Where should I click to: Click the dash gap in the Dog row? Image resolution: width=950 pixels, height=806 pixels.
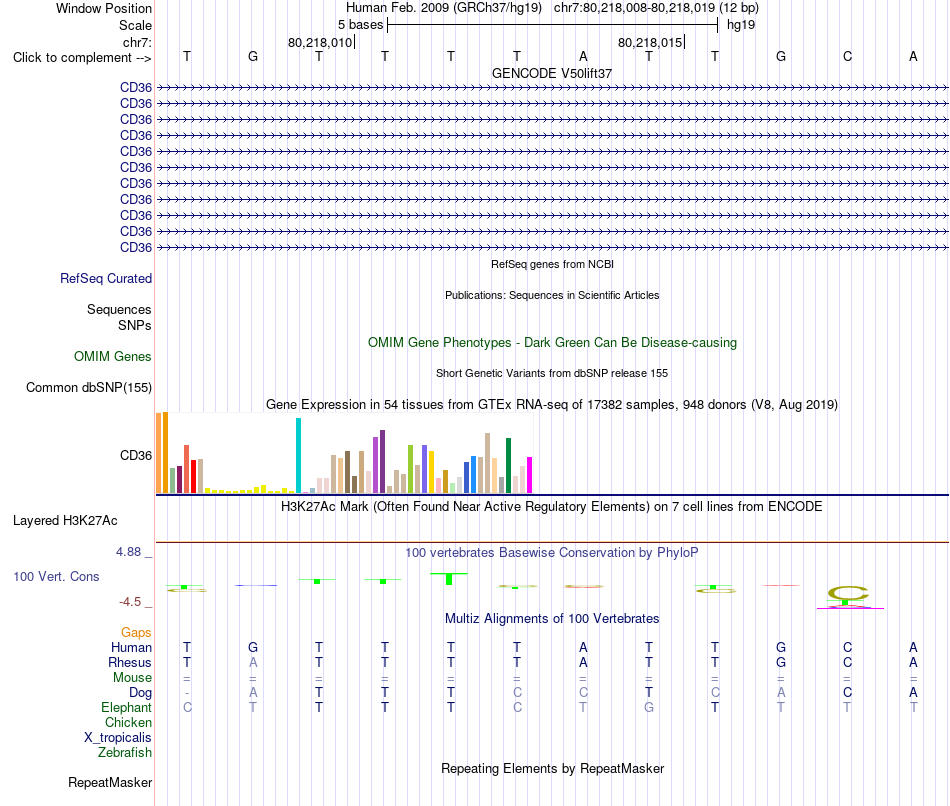click(x=187, y=693)
